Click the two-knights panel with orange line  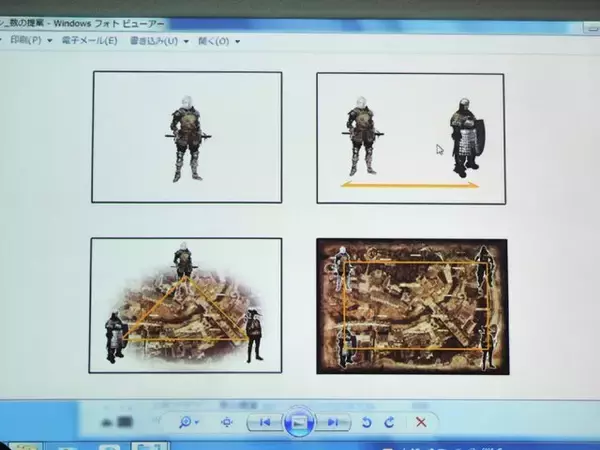tap(410, 138)
